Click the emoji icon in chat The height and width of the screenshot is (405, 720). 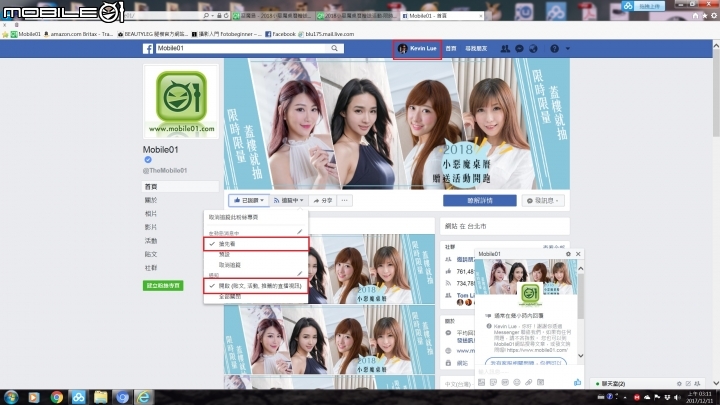pos(517,382)
